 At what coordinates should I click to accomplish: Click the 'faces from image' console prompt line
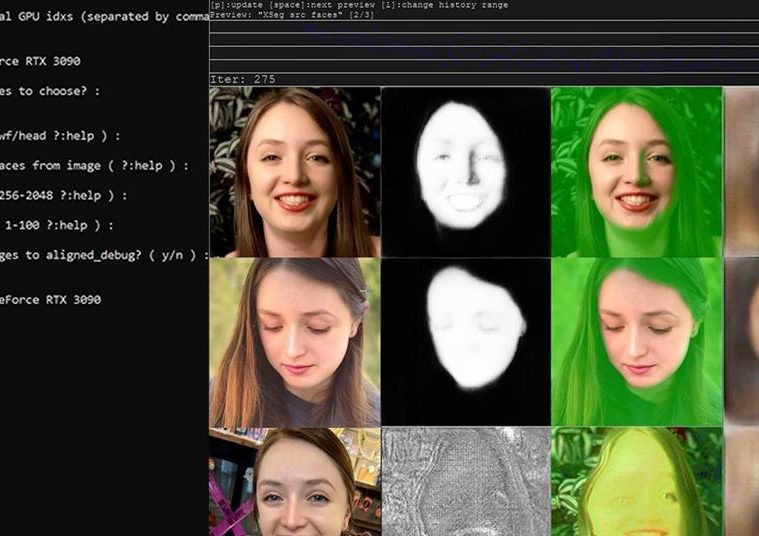point(94,166)
